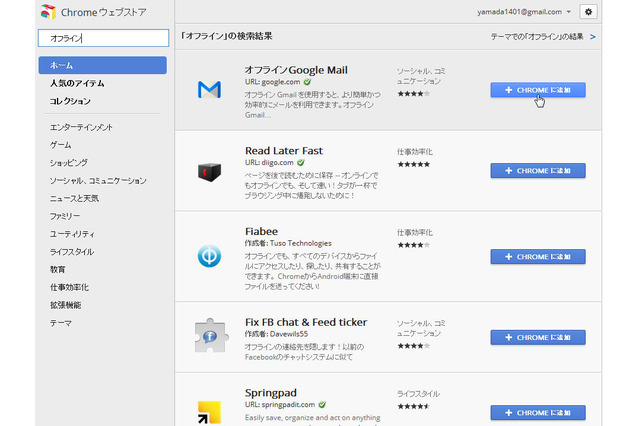Click the Fiabee description text

click(x=312, y=271)
